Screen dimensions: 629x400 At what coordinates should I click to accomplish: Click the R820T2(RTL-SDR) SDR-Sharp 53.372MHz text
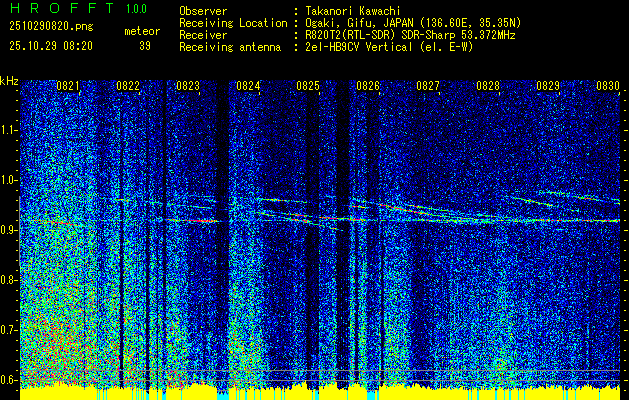point(410,35)
